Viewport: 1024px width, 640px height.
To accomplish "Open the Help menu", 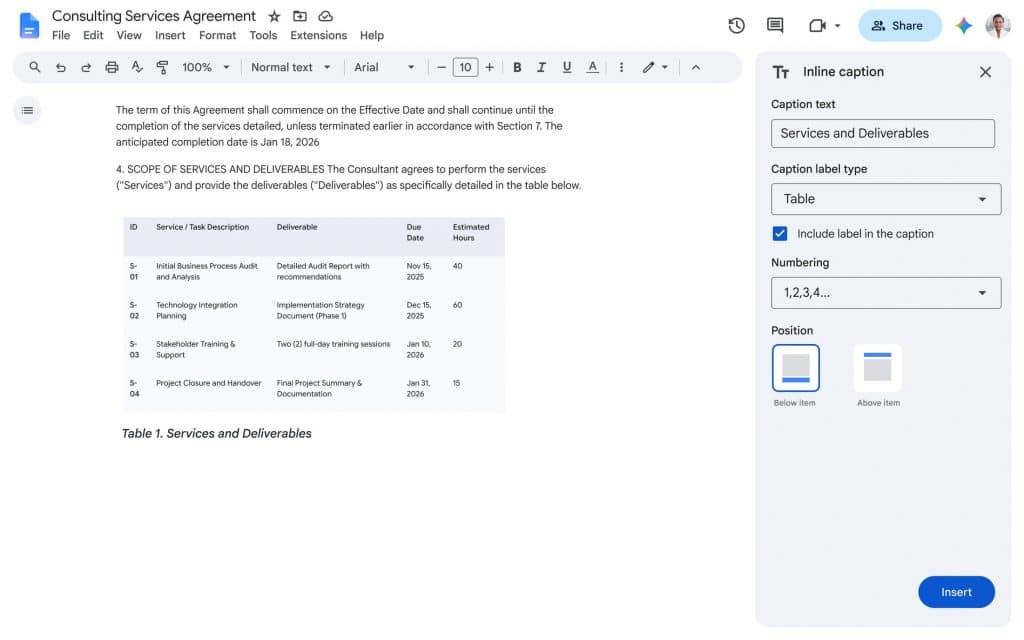I will (372, 35).
